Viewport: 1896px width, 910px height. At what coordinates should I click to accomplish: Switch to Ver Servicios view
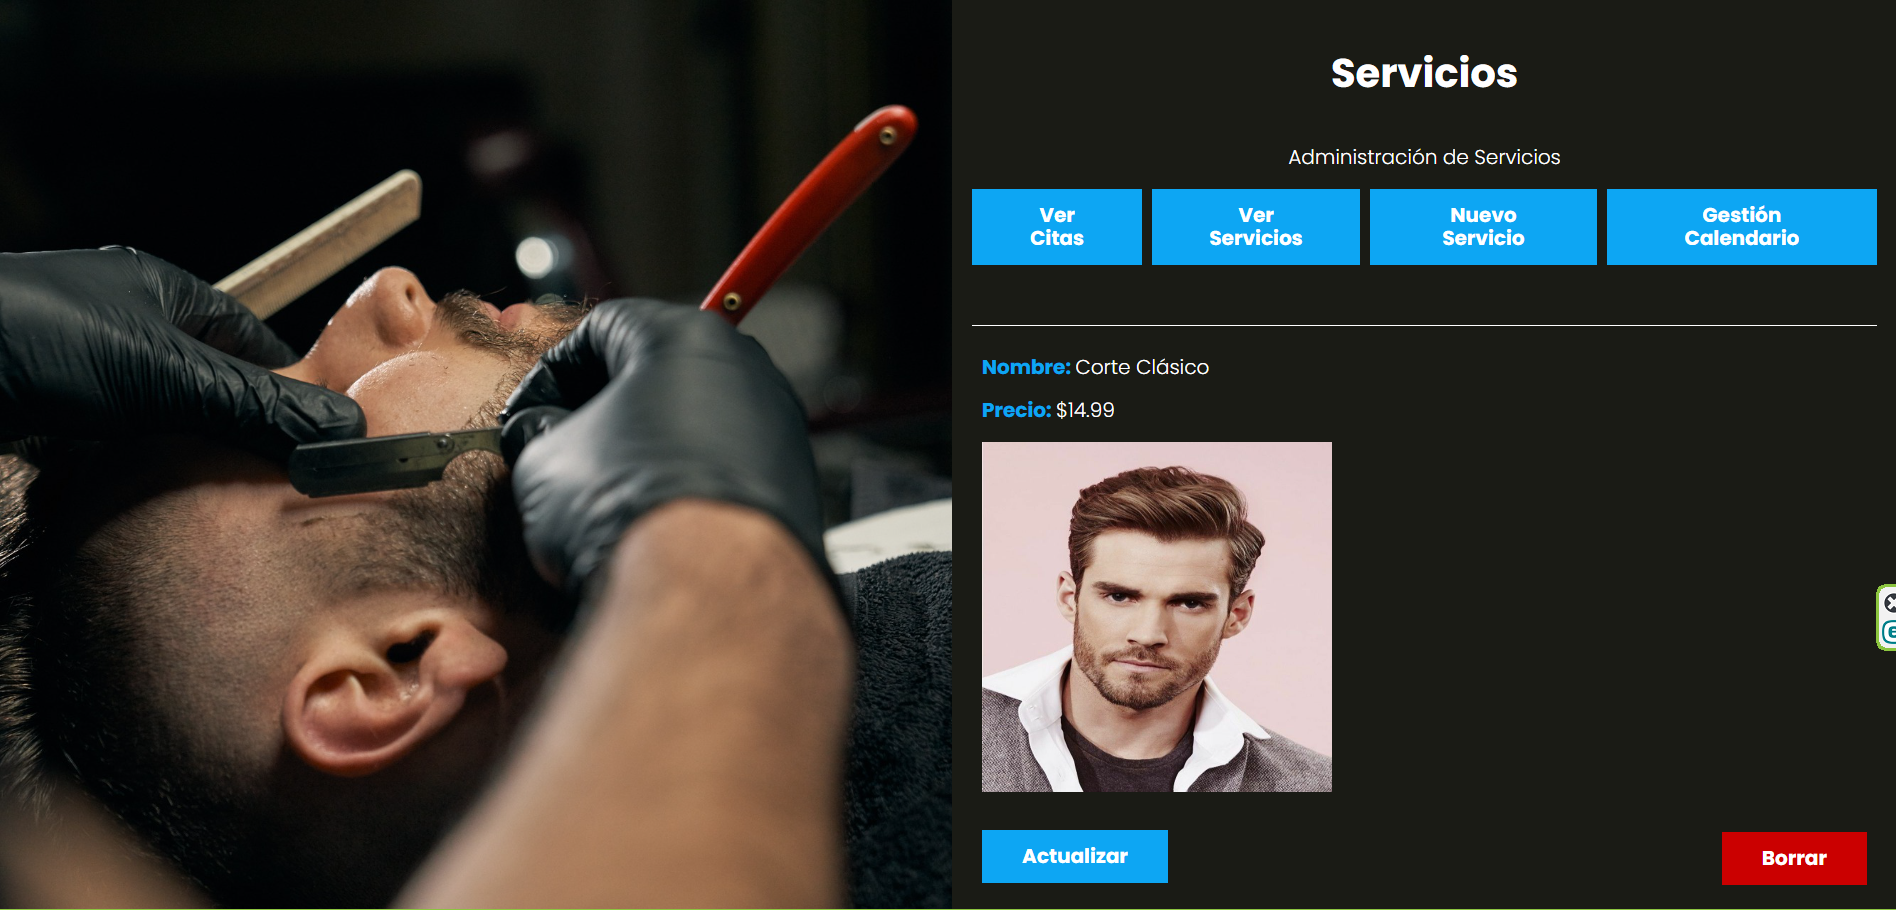click(1255, 227)
